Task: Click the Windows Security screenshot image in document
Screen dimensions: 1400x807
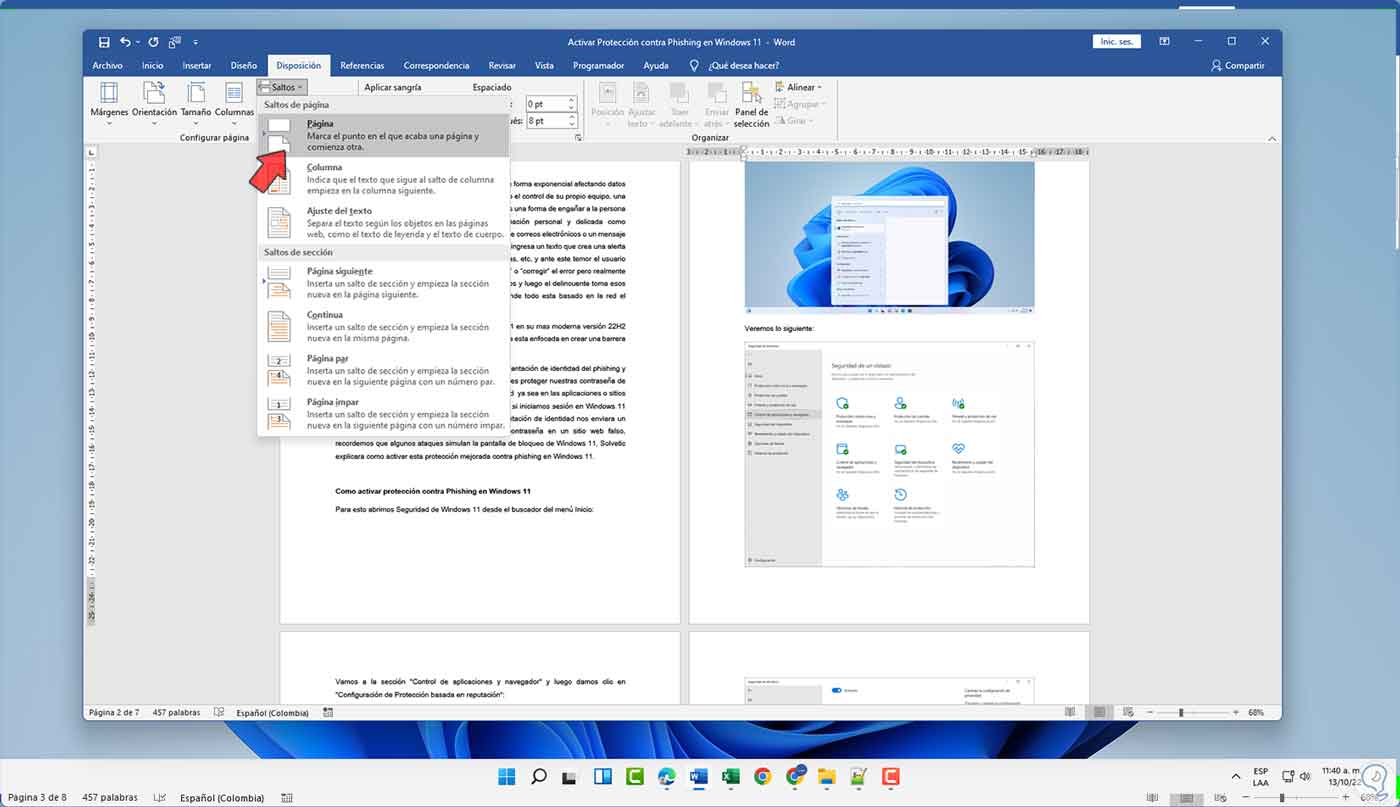Action: pos(889,454)
